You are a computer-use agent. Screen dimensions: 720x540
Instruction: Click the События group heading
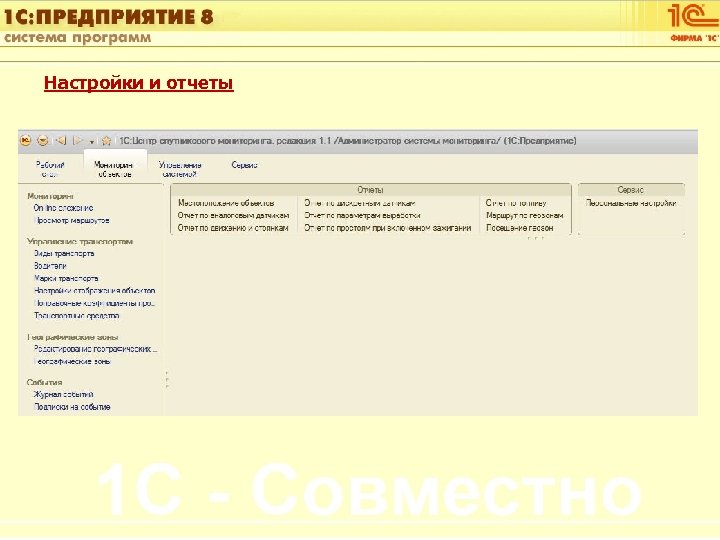[x=45, y=382]
